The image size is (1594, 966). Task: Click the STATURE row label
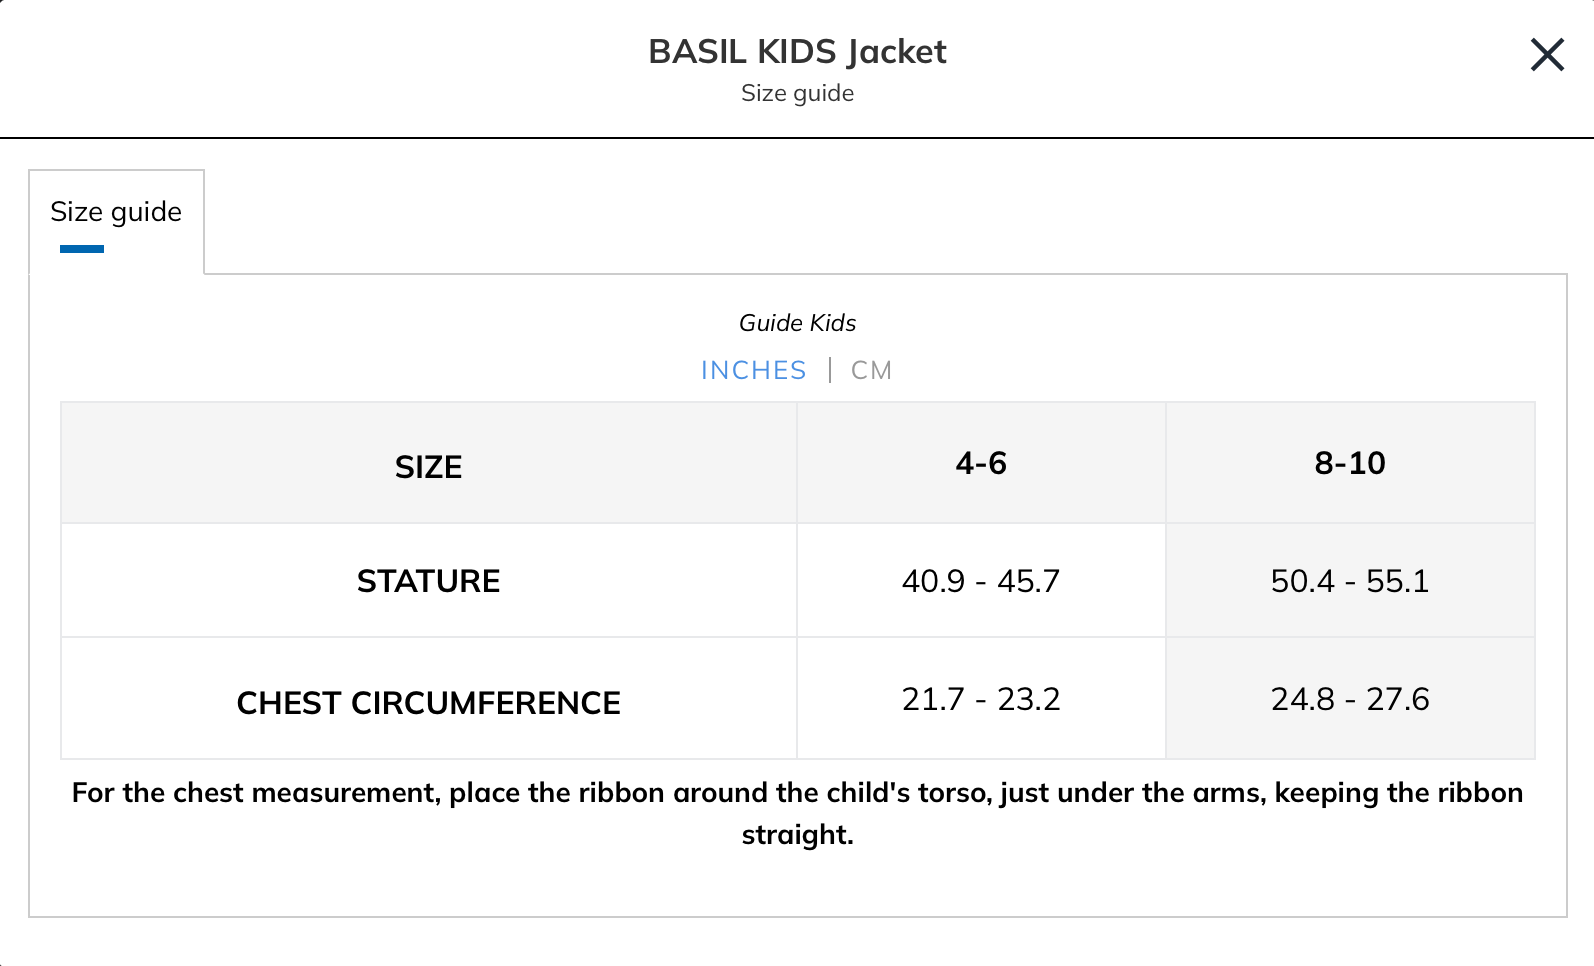click(x=428, y=581)
